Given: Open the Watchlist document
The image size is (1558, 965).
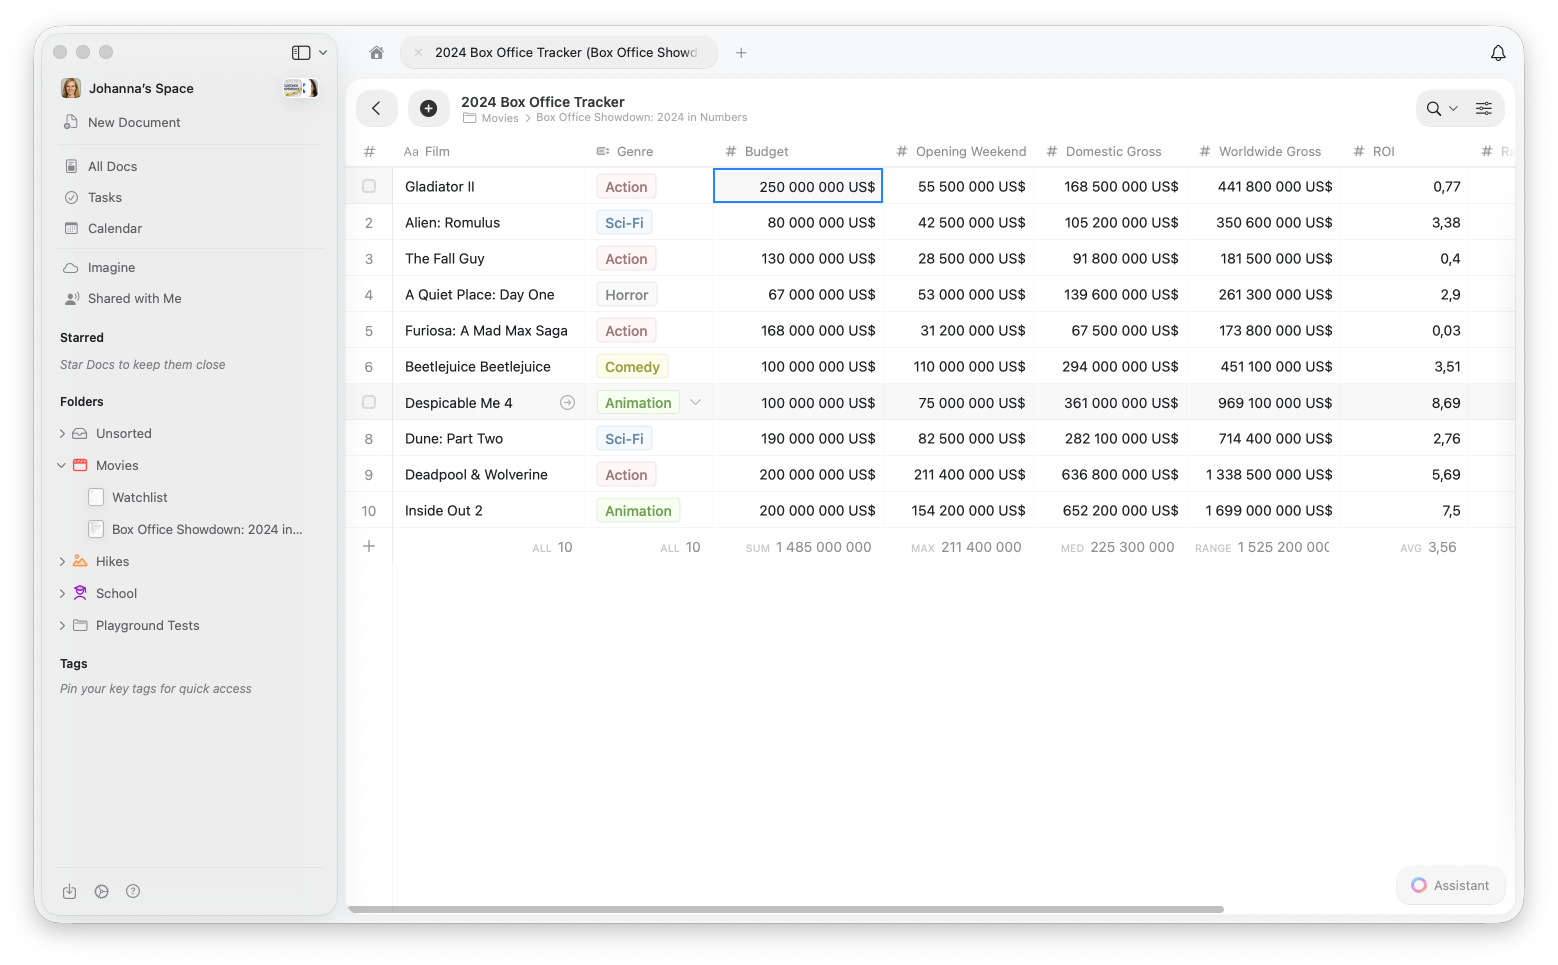Looking at the screenshot, I should (139, 497).
